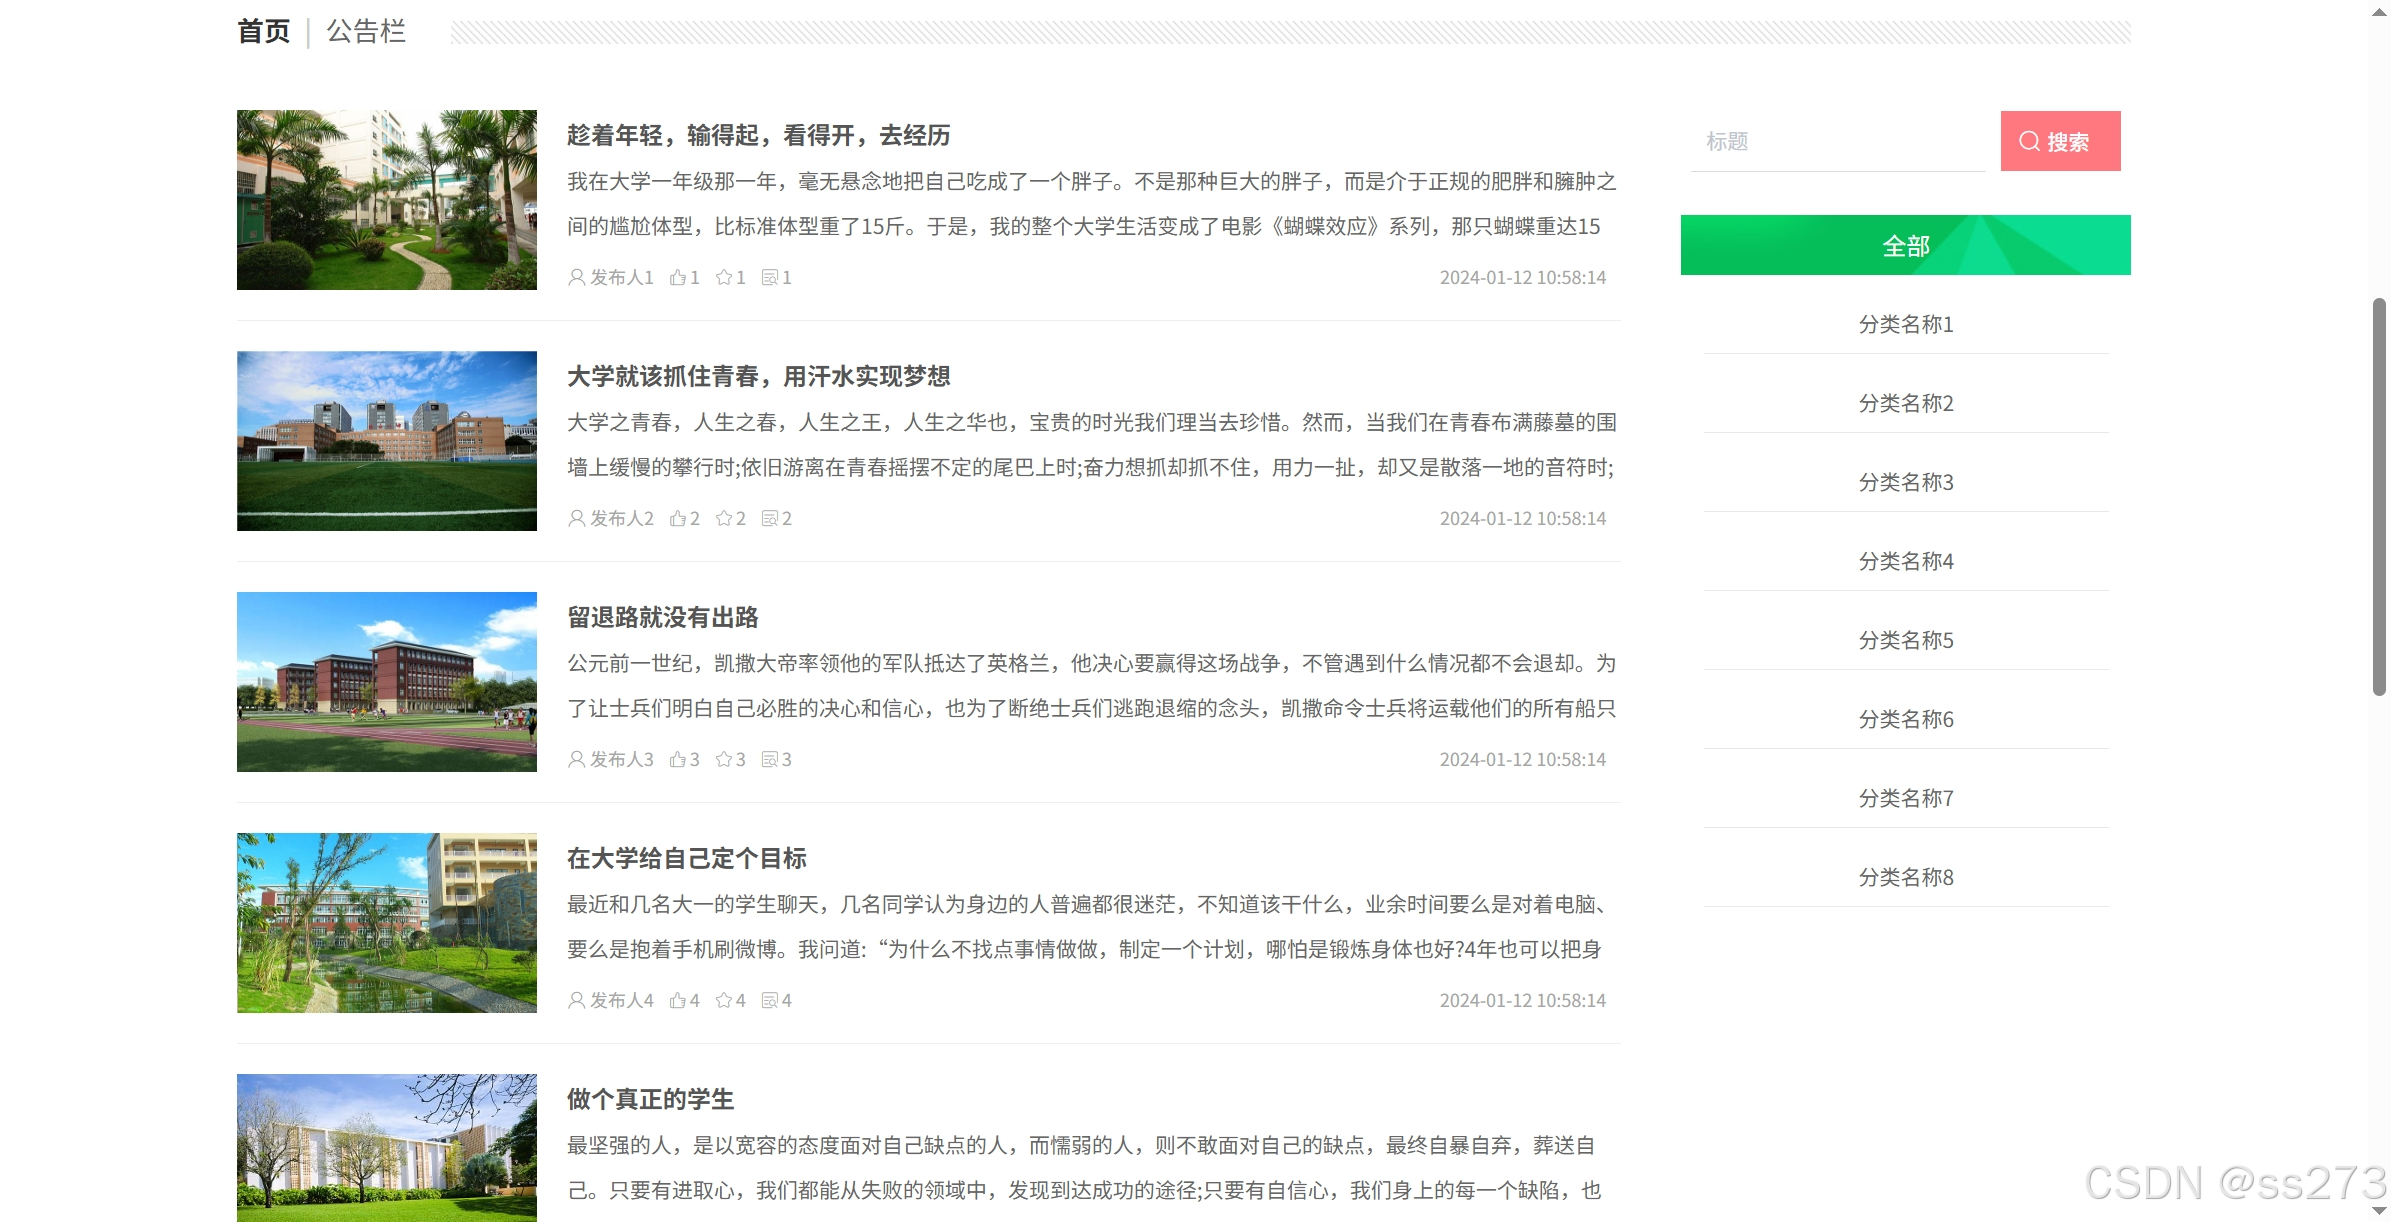The width and height of the screenshot is (2391, 1222).
Task: Click the scrollbar down arrow
Action: click(2379, 1211)
